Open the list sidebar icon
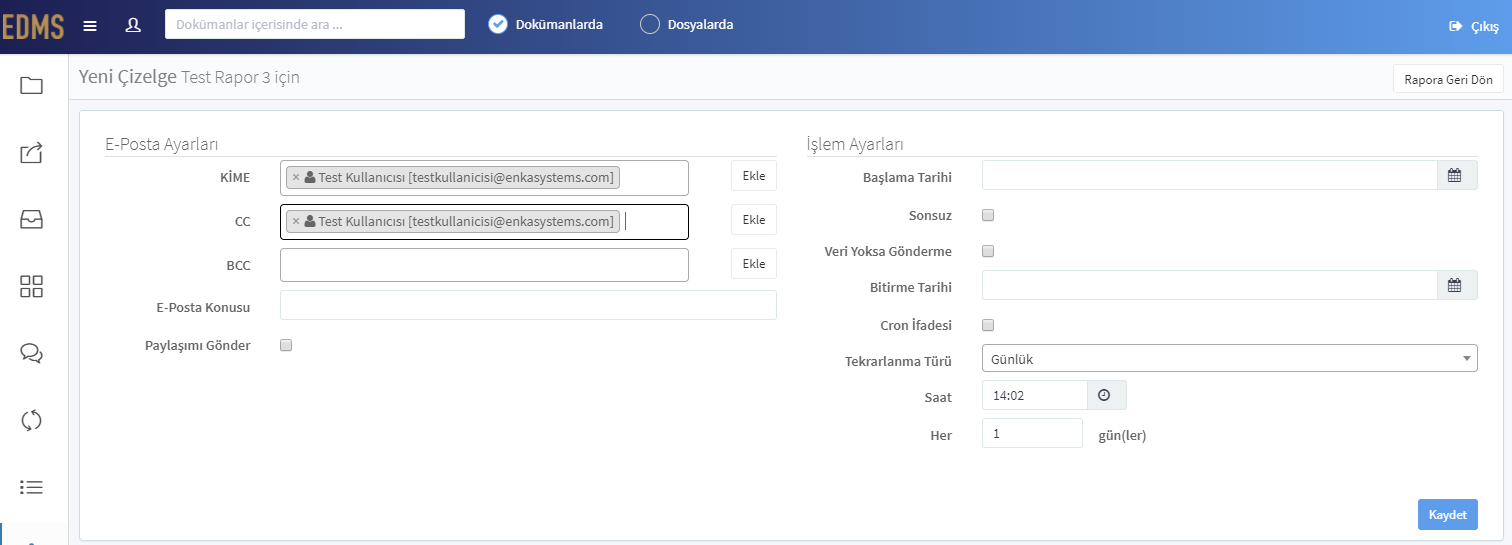1512x545 pixels. coord(31,487)
